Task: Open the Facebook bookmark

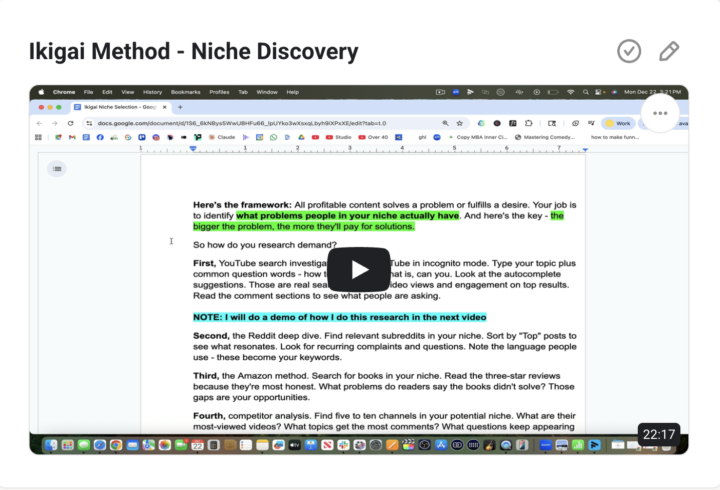Action: tap(100, 137)
